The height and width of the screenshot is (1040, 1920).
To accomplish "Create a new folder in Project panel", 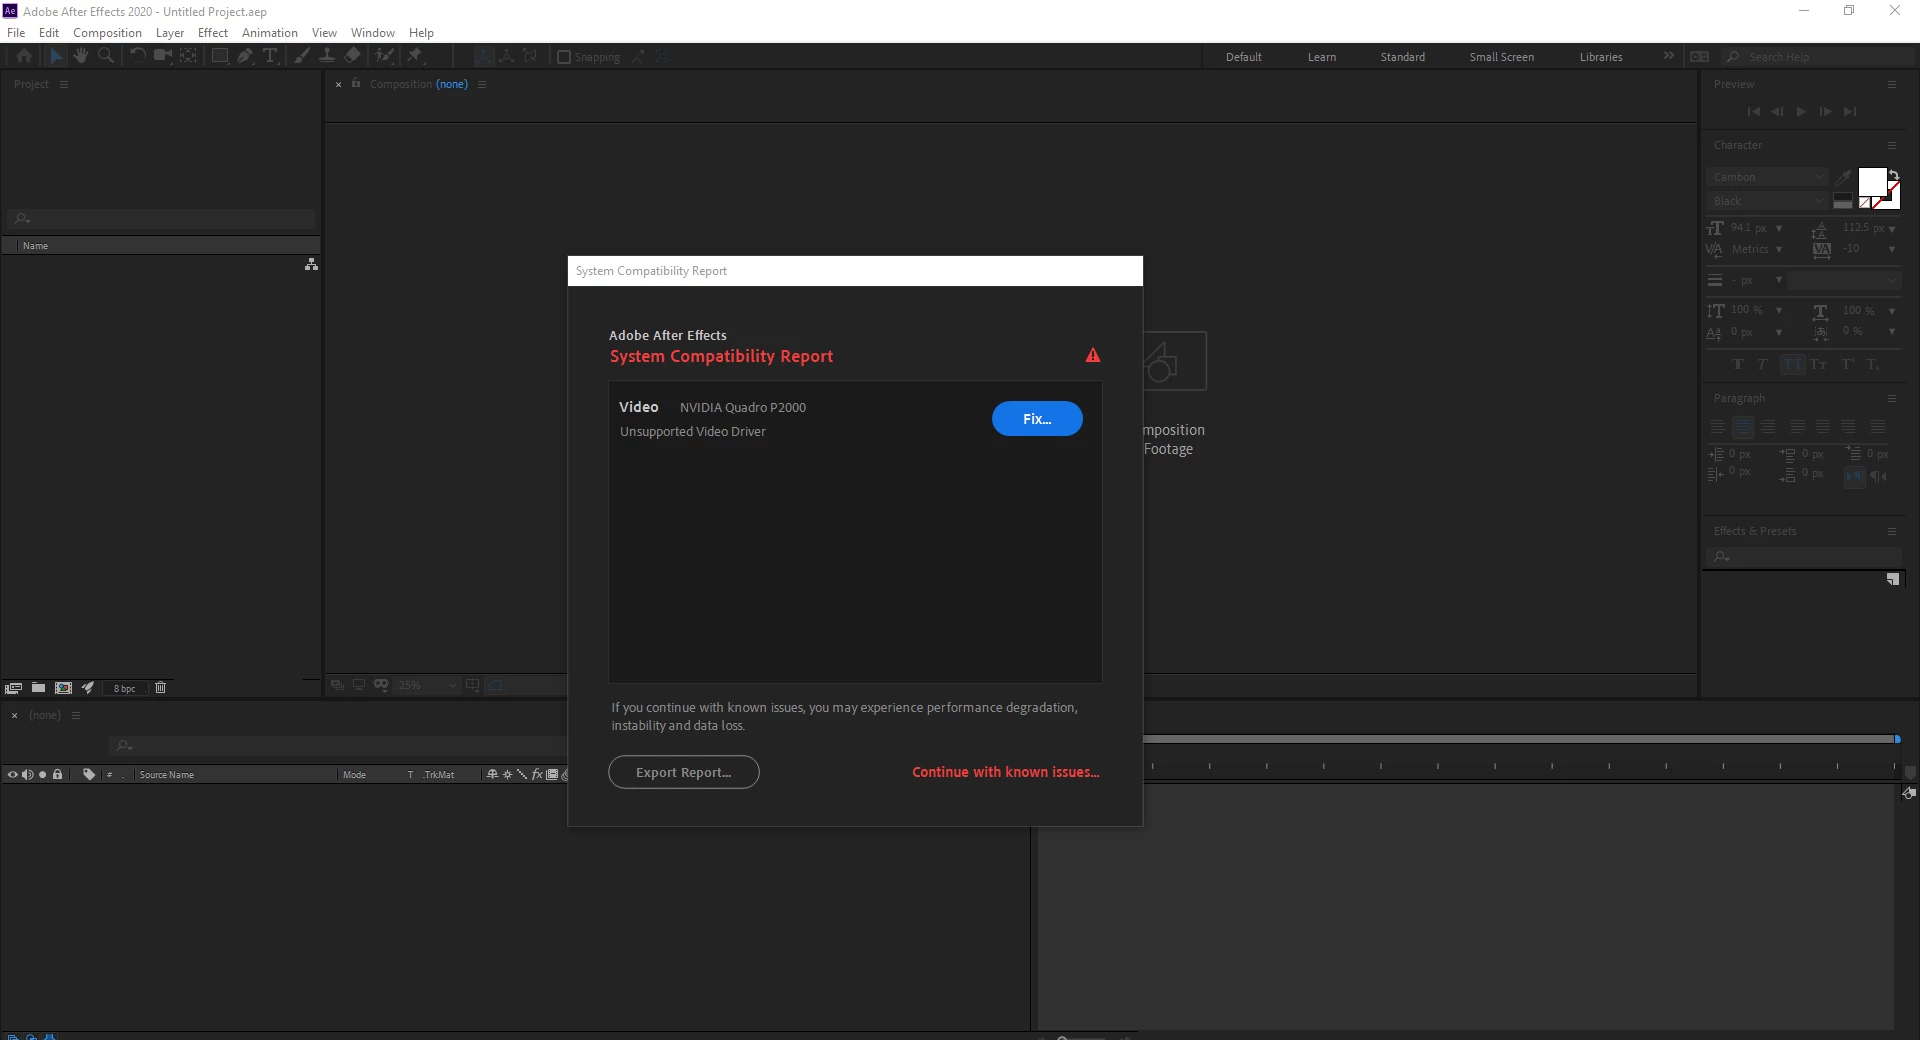I will point(38,688).
